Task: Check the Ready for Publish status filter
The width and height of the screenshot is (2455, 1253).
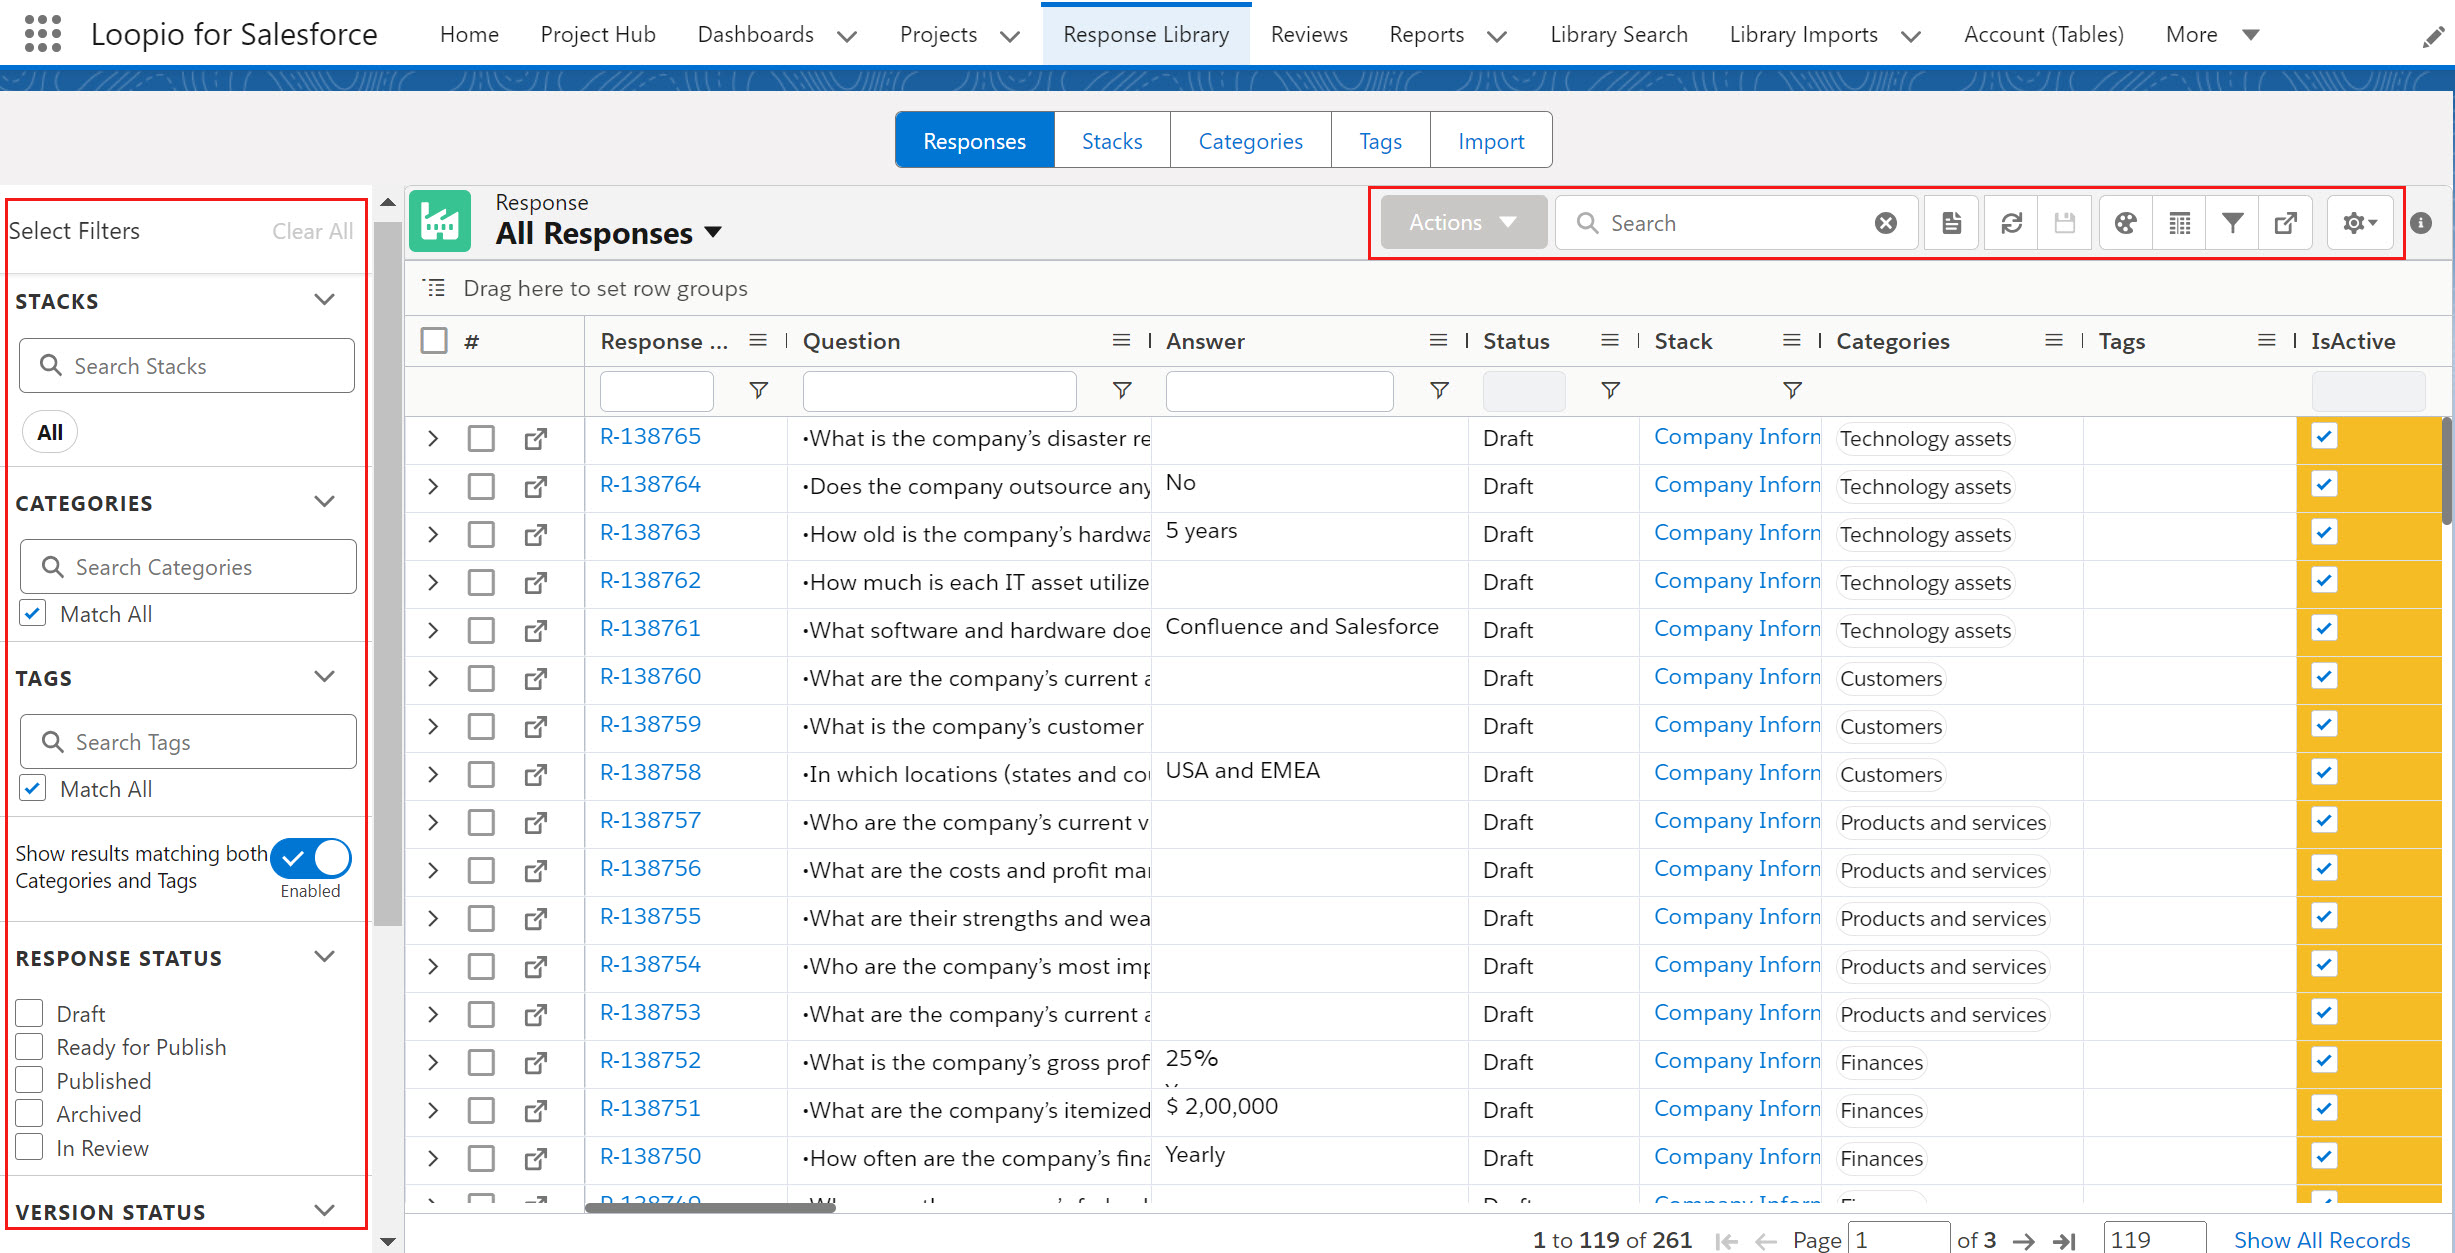Action: coord(30,1046)
